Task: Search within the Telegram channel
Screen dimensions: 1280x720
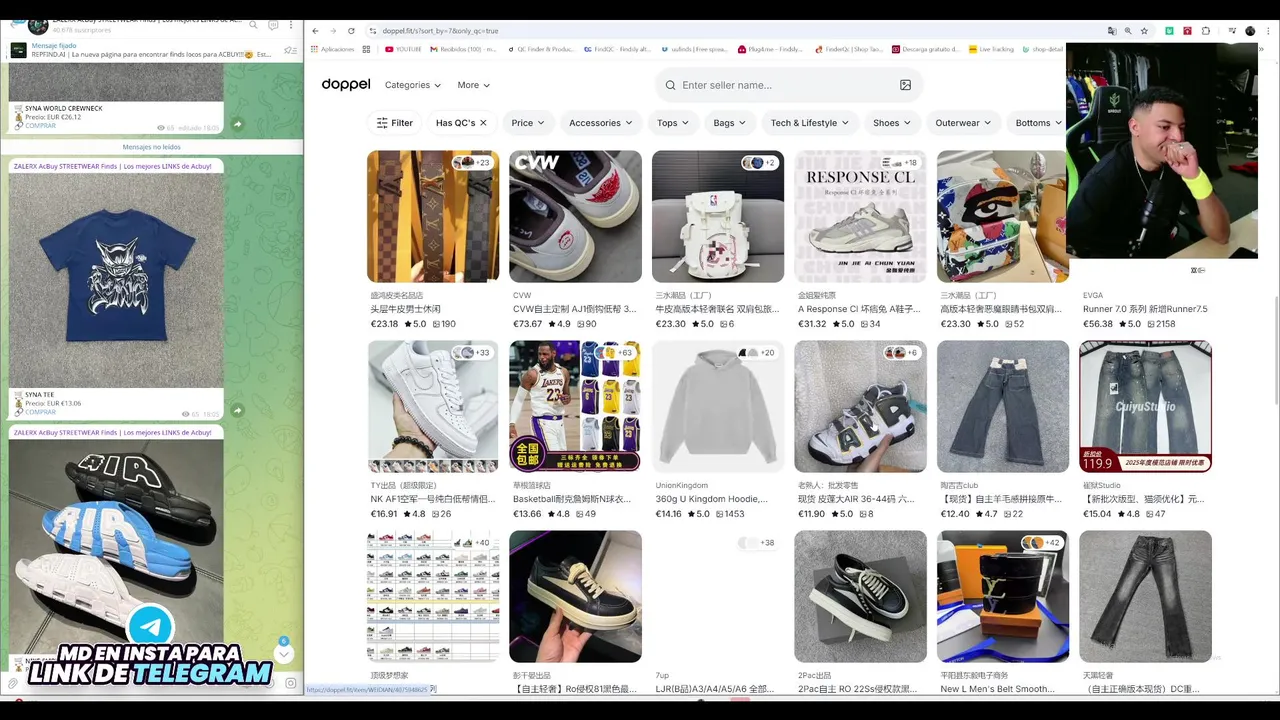Action: (x=254, y=24)
